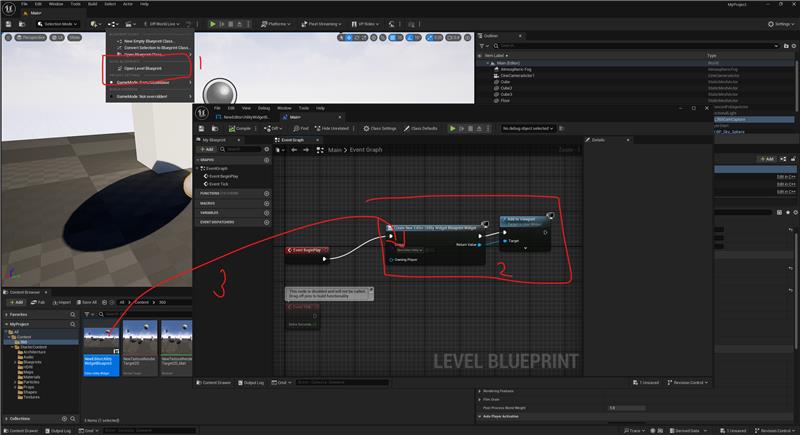Toggle Hide Unrelated in Blueprint toolbar

coord(332,129)
